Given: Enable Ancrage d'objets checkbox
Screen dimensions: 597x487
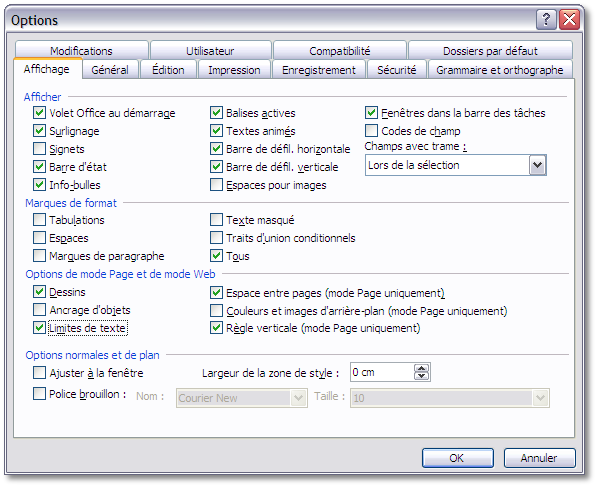Looking at the screenshot, I should point(39,310).
